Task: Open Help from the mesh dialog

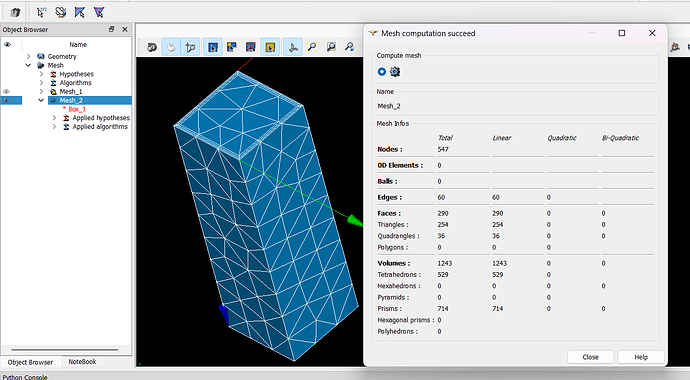Action: click(641, 357)
